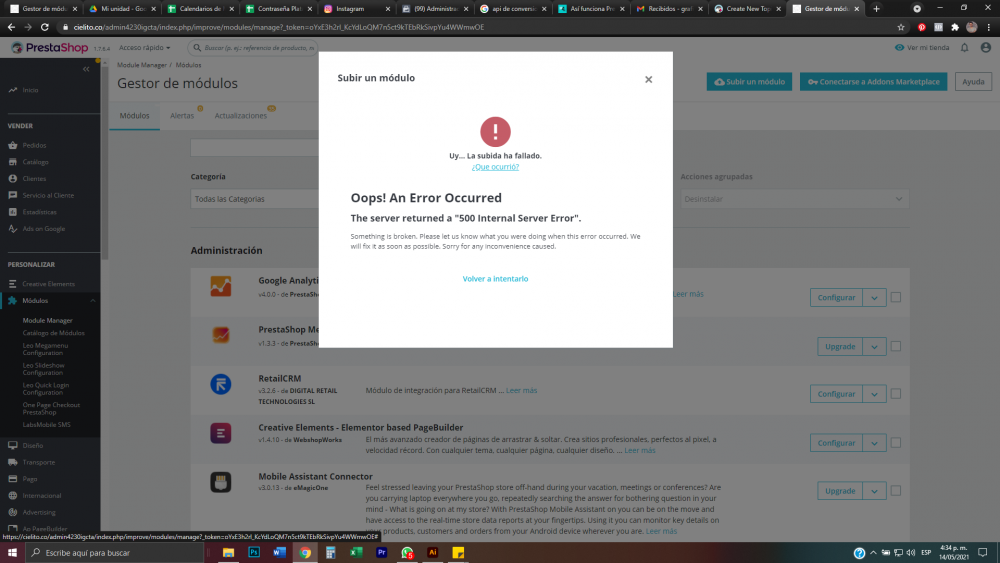Click RetailCRM Leer más link
The image size is (1000, 563).
[x=521, y=390]
